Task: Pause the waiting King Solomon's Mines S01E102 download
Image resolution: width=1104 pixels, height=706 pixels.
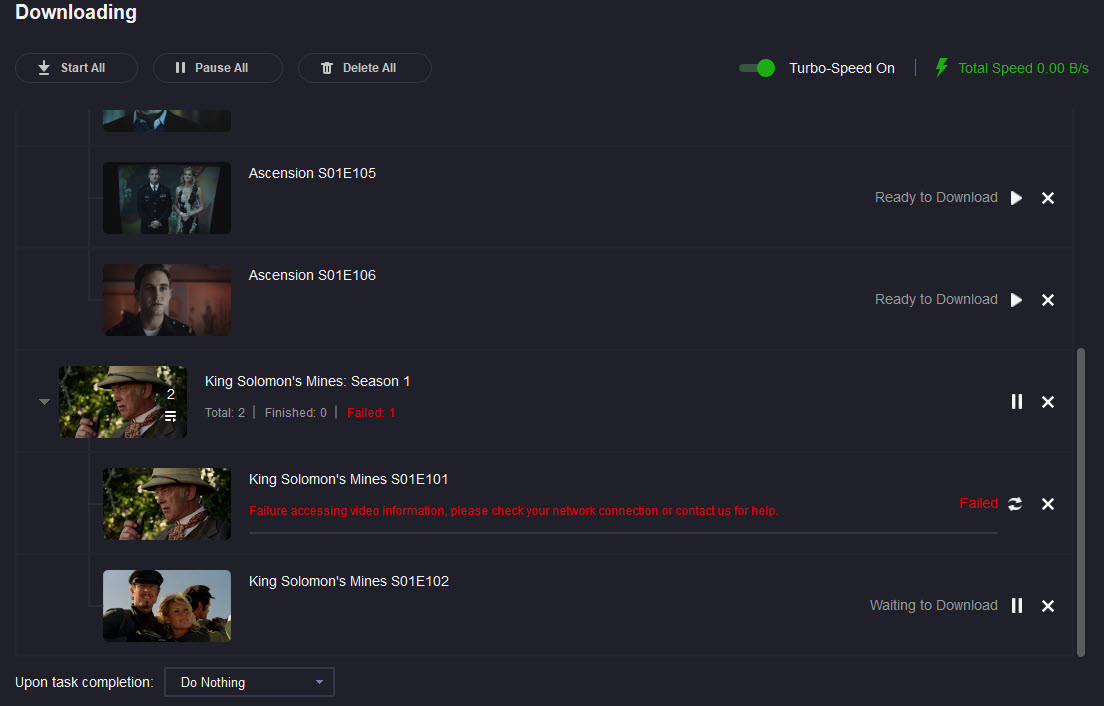Action: (1016, 605)
